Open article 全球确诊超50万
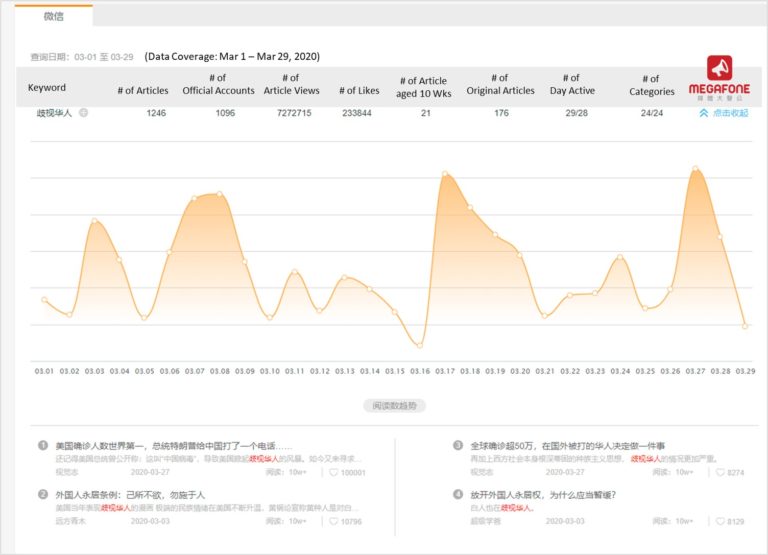 (568, 446)
